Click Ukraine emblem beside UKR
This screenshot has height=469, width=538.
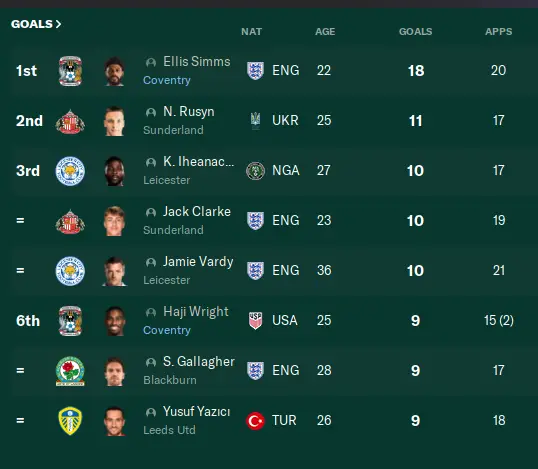[255, 120]
